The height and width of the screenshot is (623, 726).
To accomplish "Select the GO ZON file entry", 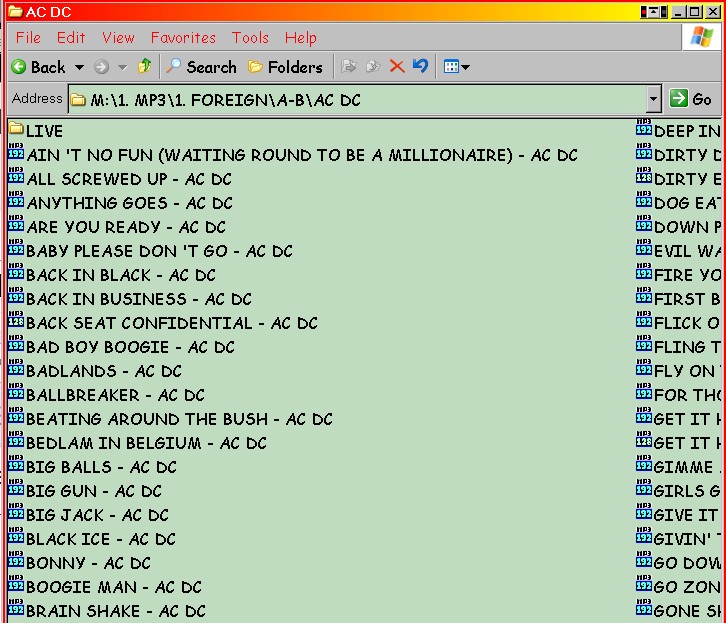I will (678, 587).
